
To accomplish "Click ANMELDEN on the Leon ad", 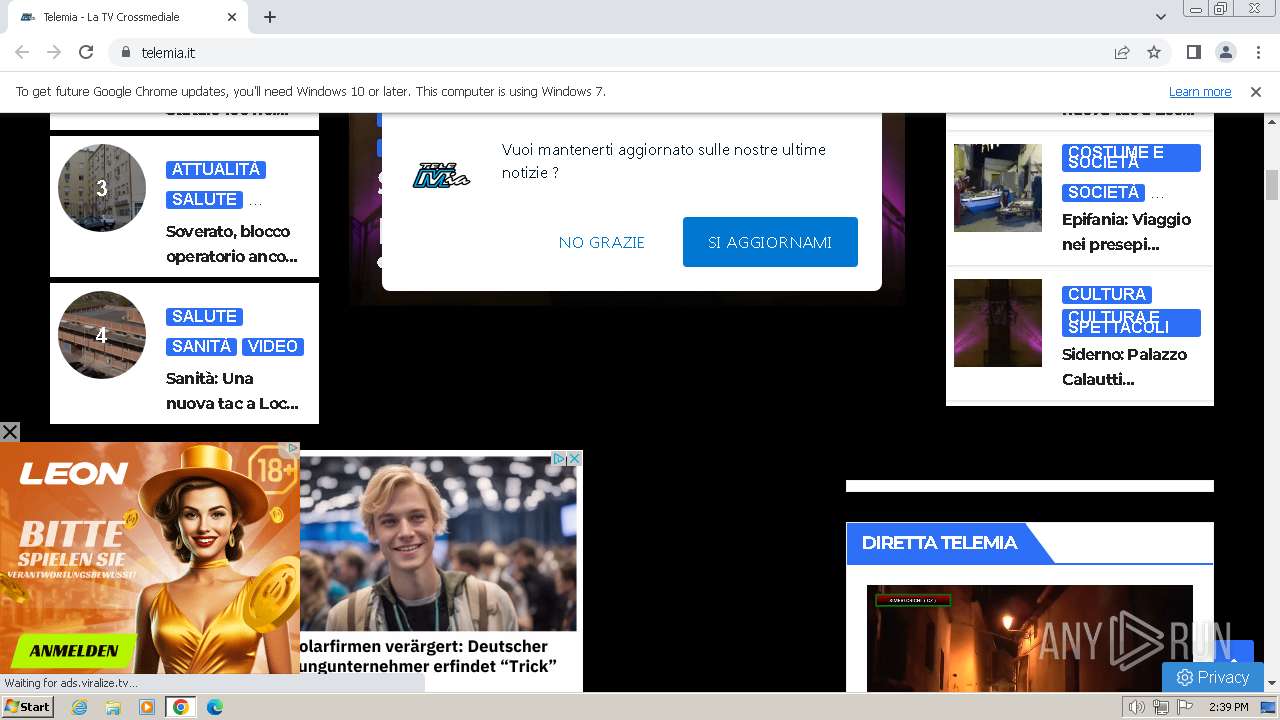I will click(x=73, y=651).
